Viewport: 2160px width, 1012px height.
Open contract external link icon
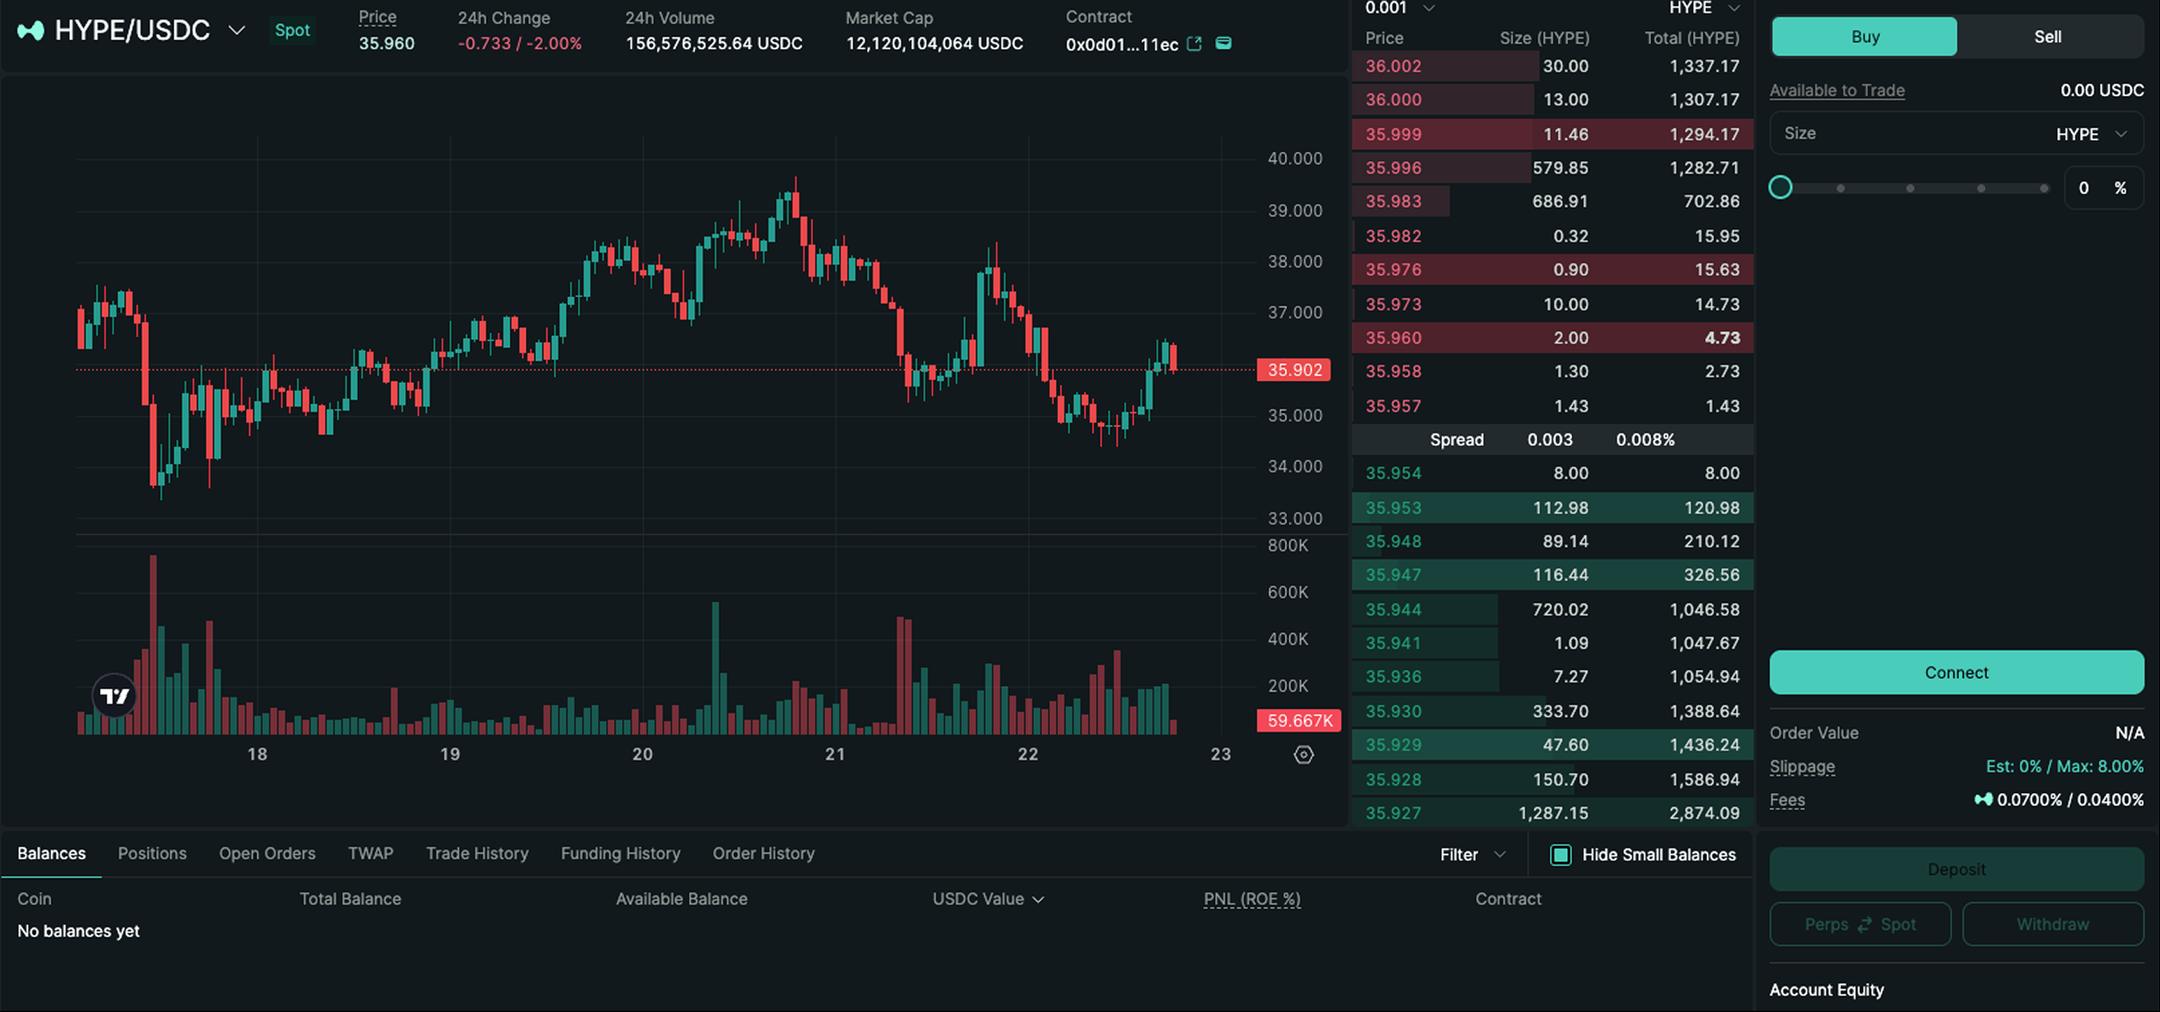click(1194, 43)
